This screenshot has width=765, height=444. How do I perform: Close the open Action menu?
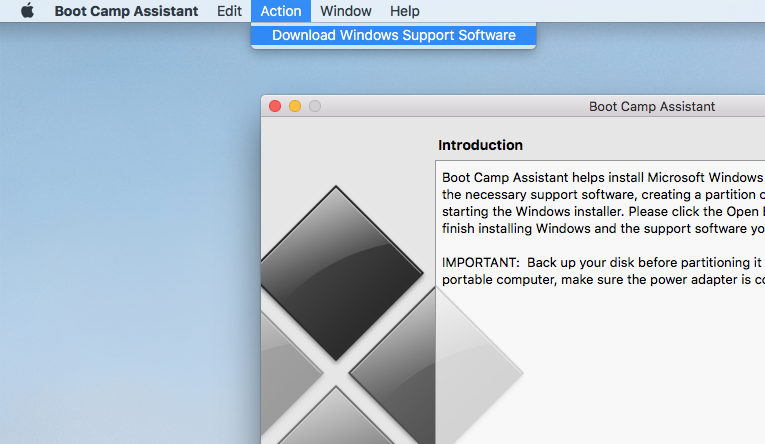(281, 11)
